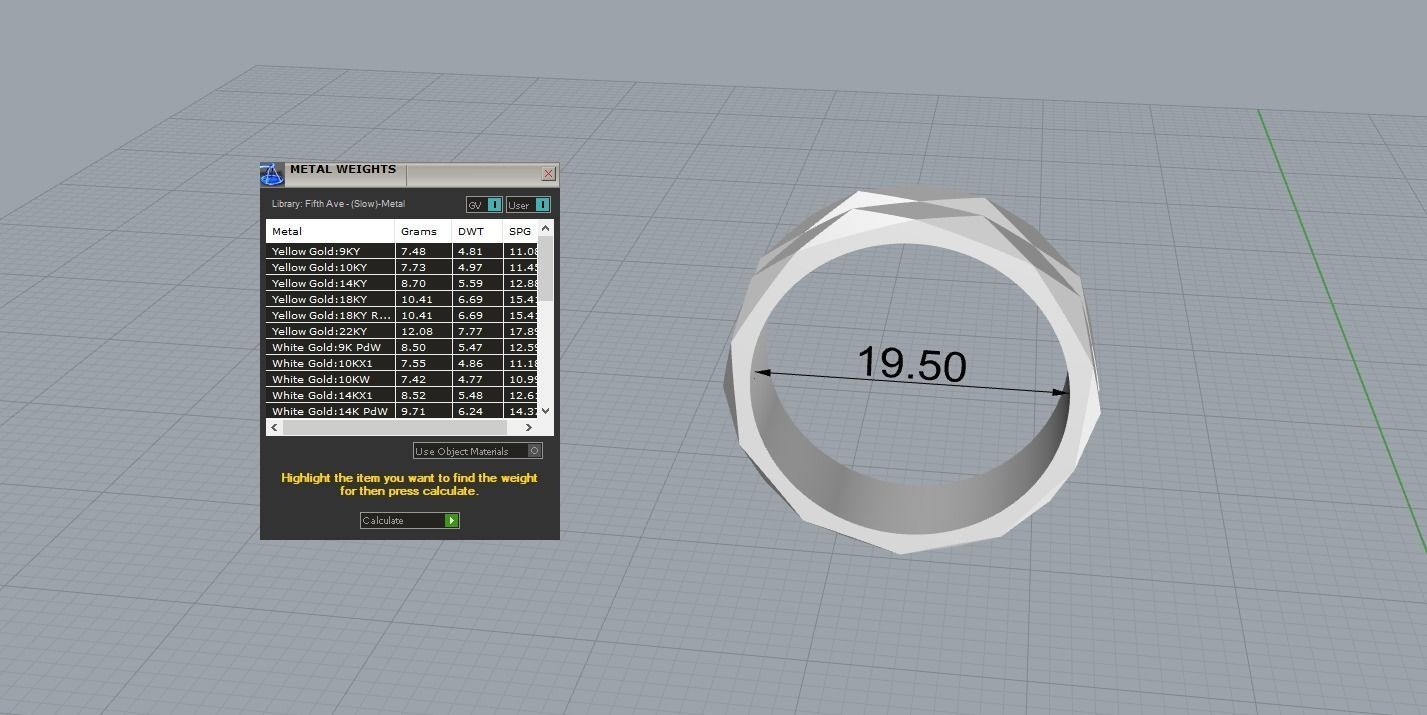
Task: Click the 7.48 grams cell
Action: click(x=423, y=251)
